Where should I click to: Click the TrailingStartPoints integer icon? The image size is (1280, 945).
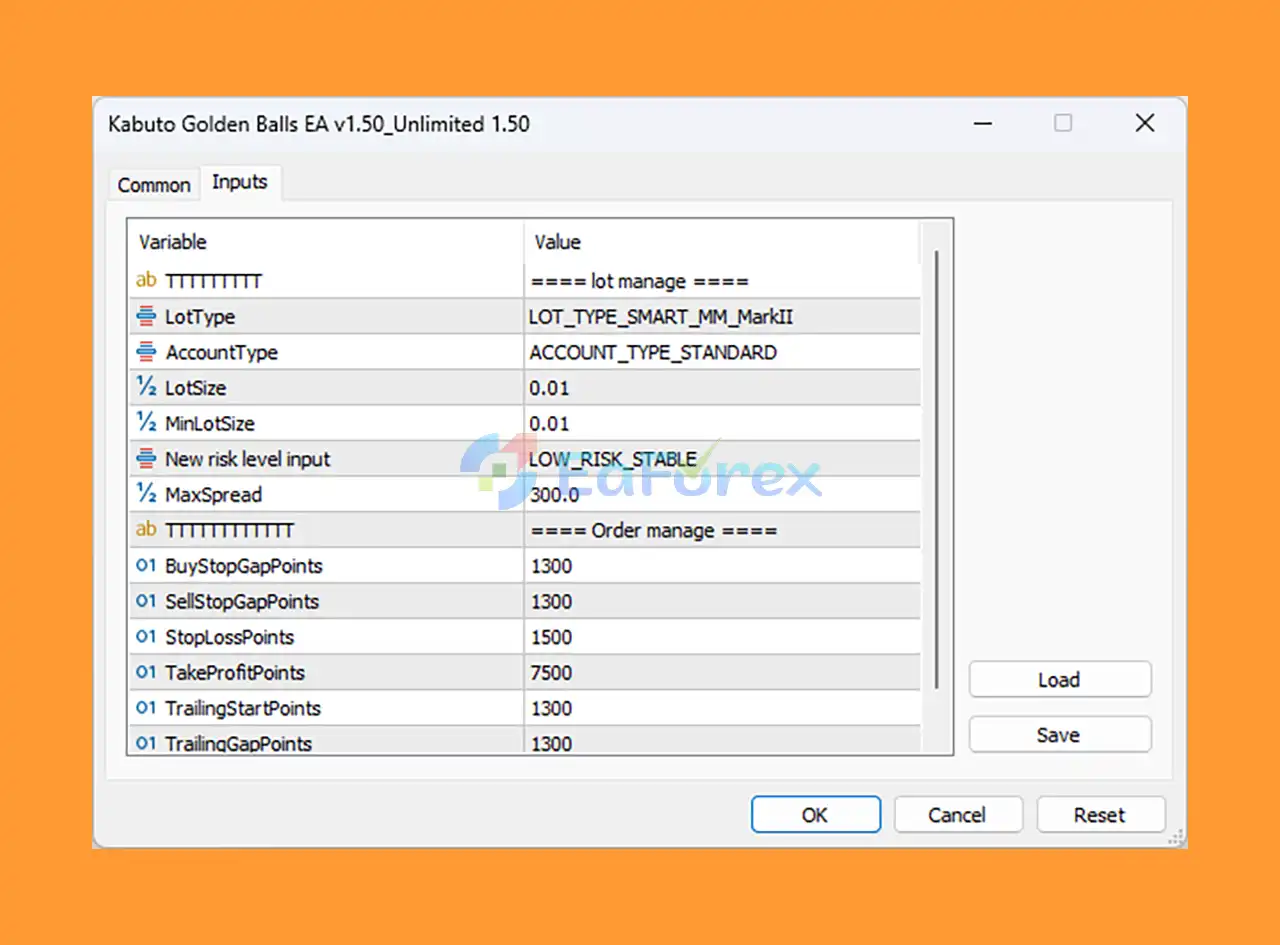tap(146, 708)
